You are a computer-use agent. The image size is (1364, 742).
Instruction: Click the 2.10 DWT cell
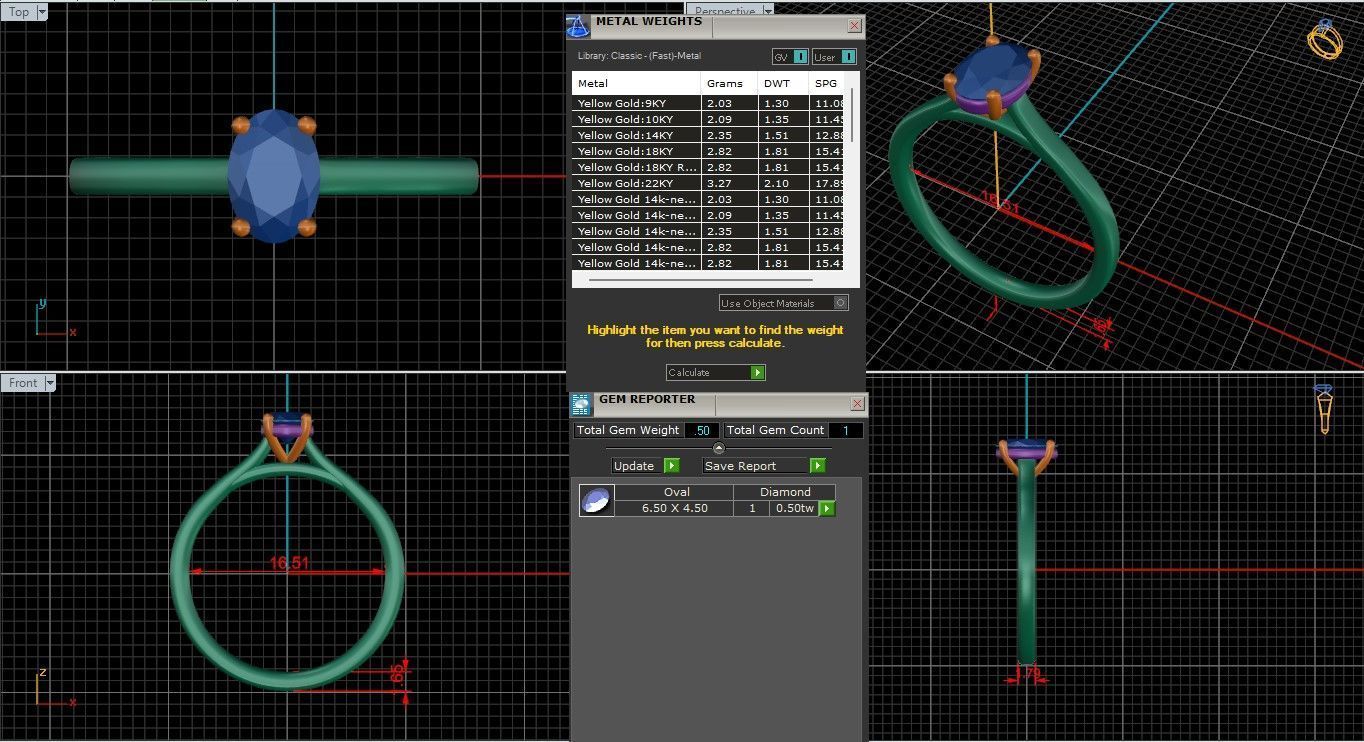click(783, 183)
